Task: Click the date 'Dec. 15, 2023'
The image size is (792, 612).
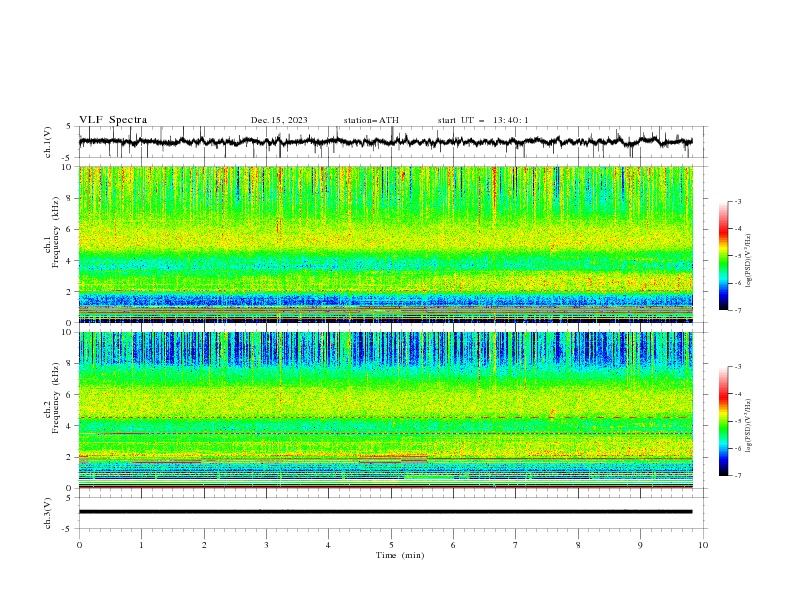Action: coord(279,120)
